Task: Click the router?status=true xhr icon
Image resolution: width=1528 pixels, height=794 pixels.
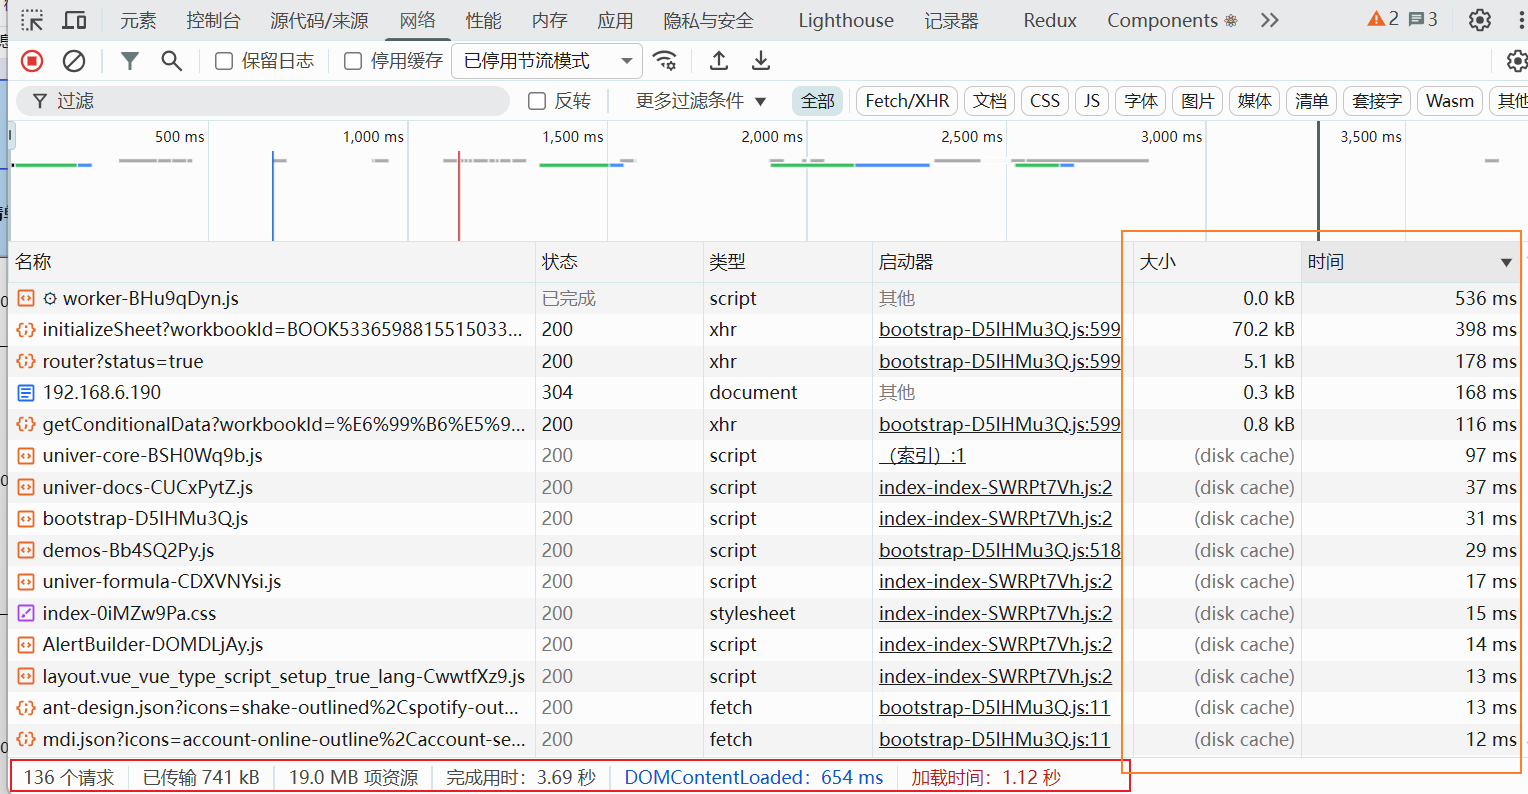Action: tap(26, 361)
